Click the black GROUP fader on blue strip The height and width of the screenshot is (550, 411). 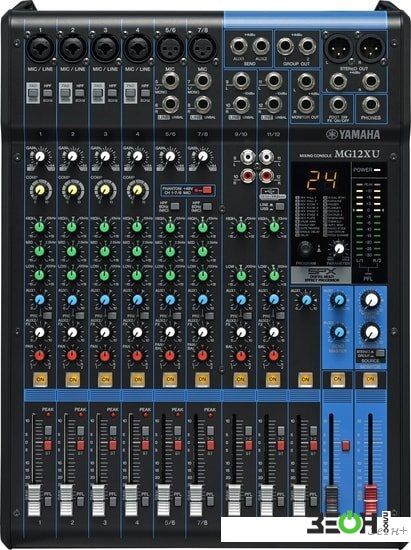coord(331,501)
